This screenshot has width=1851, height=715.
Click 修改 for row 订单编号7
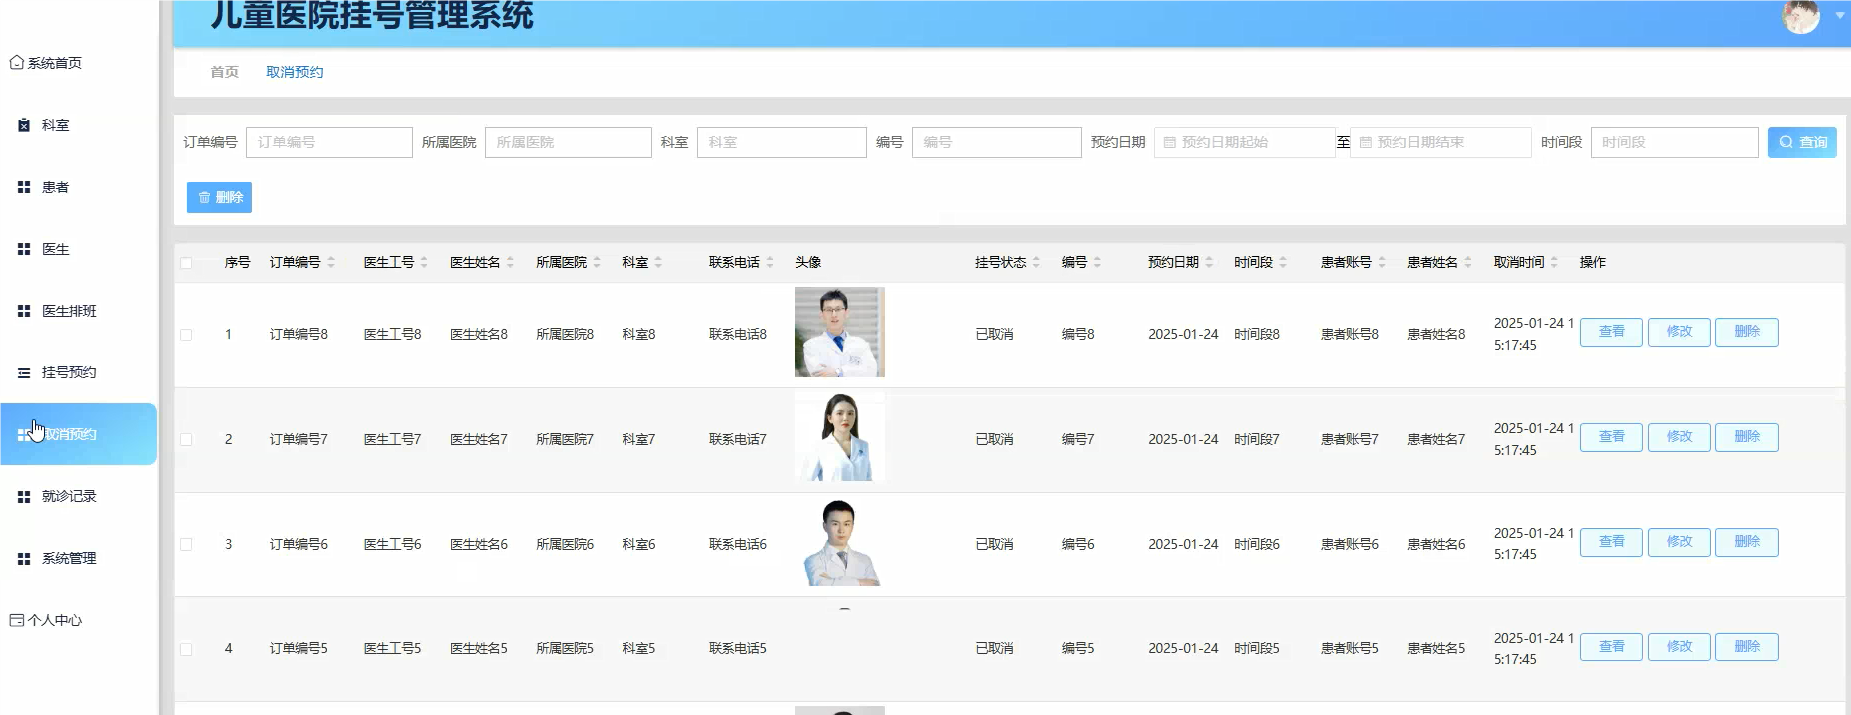[1679, 437]
